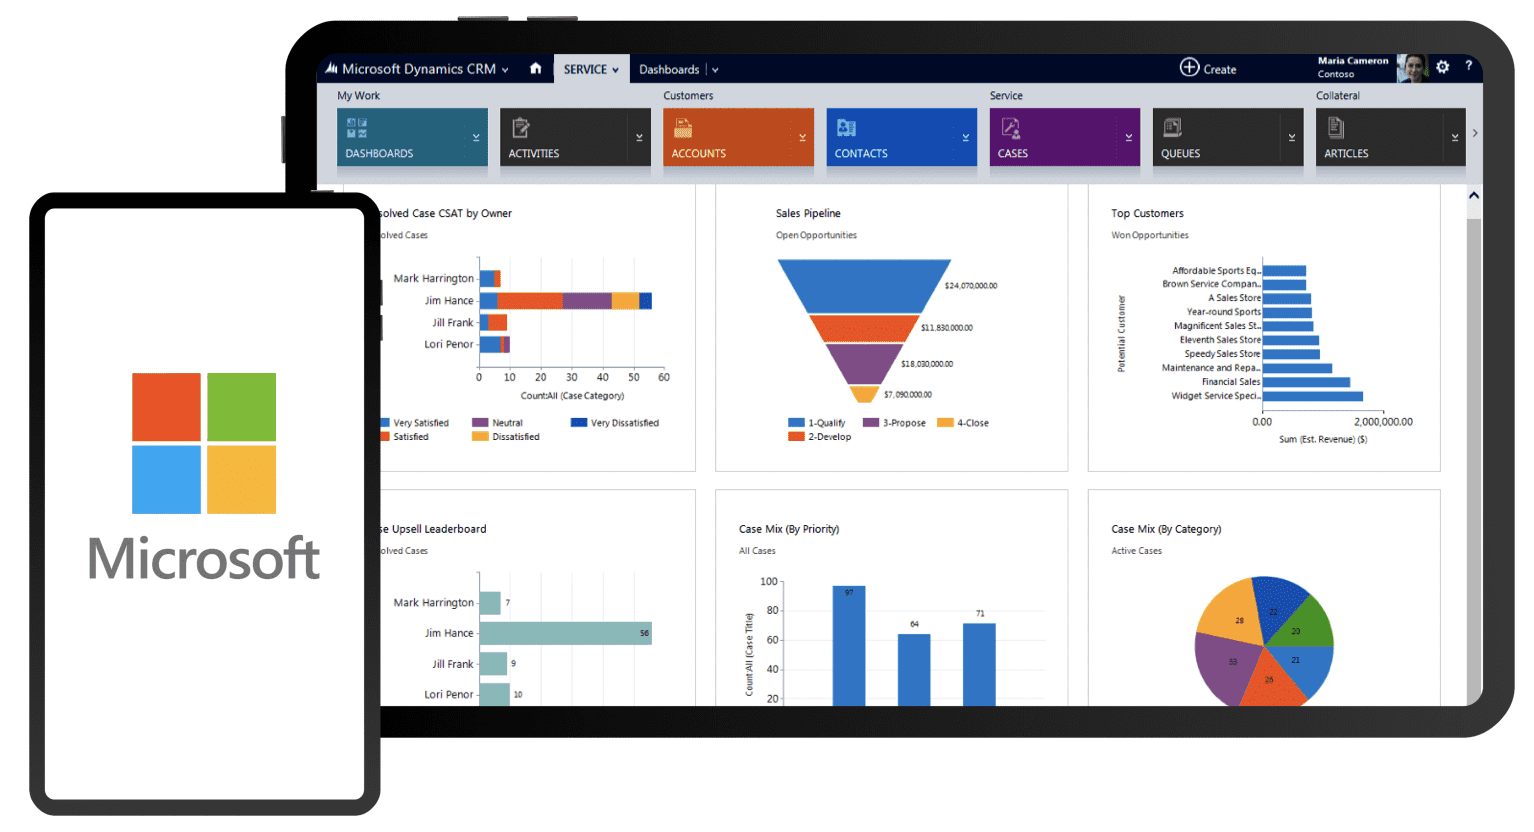Click the $24,070,000.00 funnel value

tap(971, 286)
